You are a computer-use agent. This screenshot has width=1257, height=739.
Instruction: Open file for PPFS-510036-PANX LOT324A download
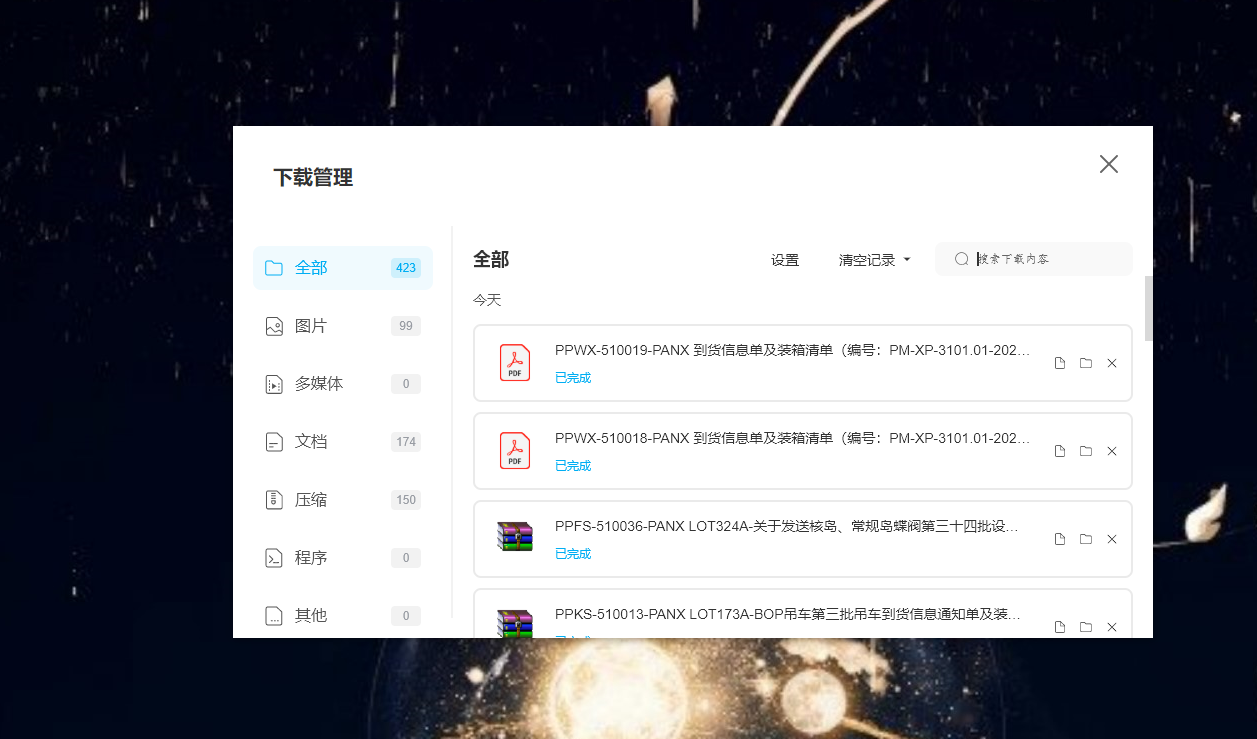click(1060, 539)
